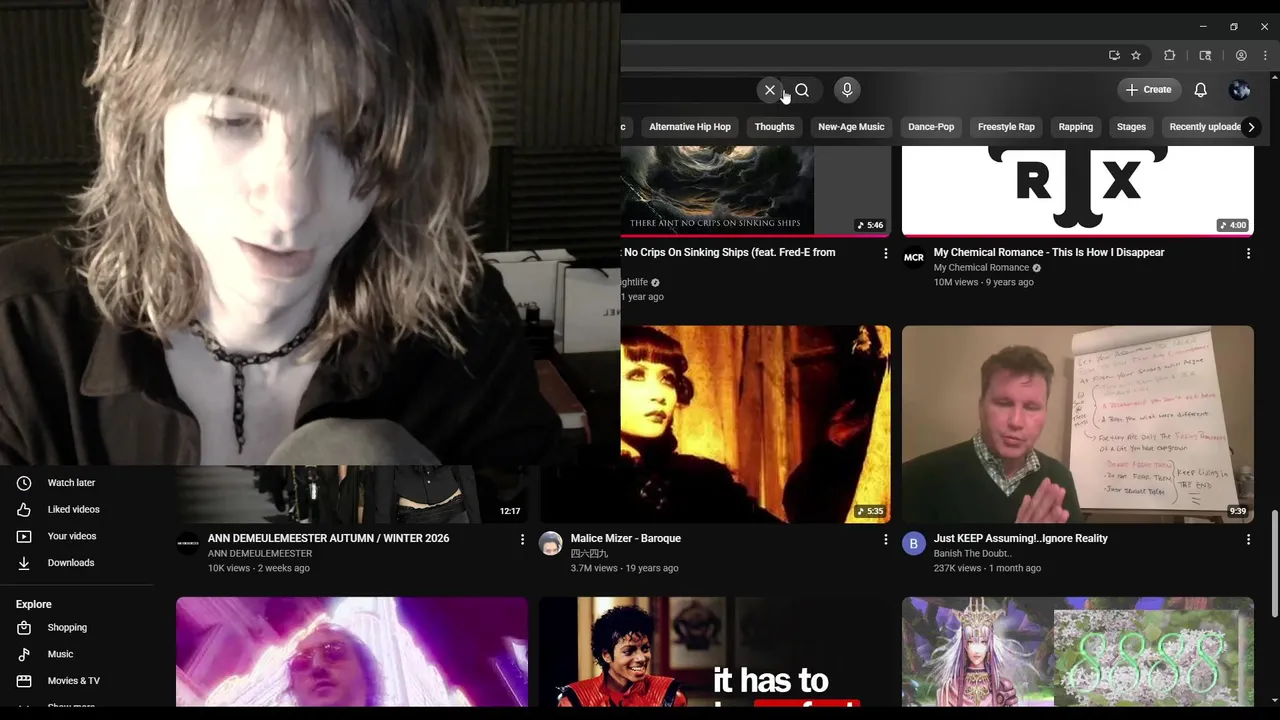Open options for This Is How I Disappear
Screen dimensions: 1280x720
1248,254
